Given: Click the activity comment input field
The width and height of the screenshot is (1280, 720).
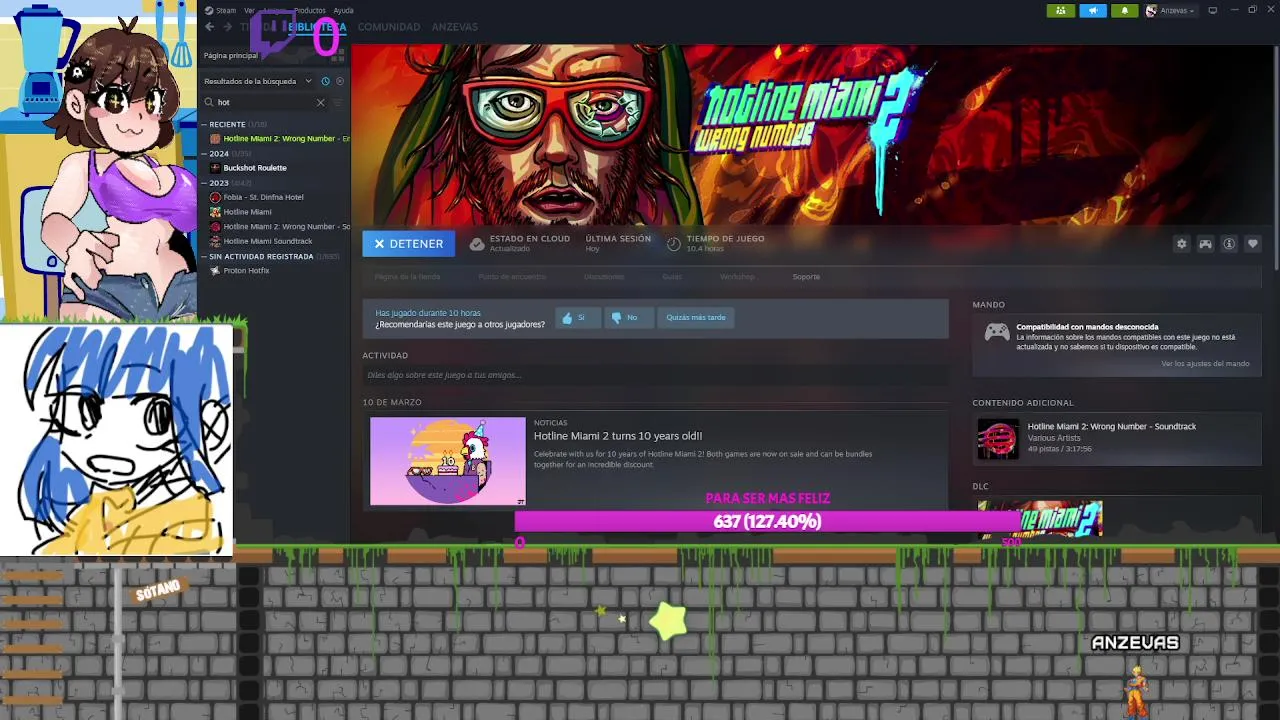Looking at the screenshot, I should point(655,375).
